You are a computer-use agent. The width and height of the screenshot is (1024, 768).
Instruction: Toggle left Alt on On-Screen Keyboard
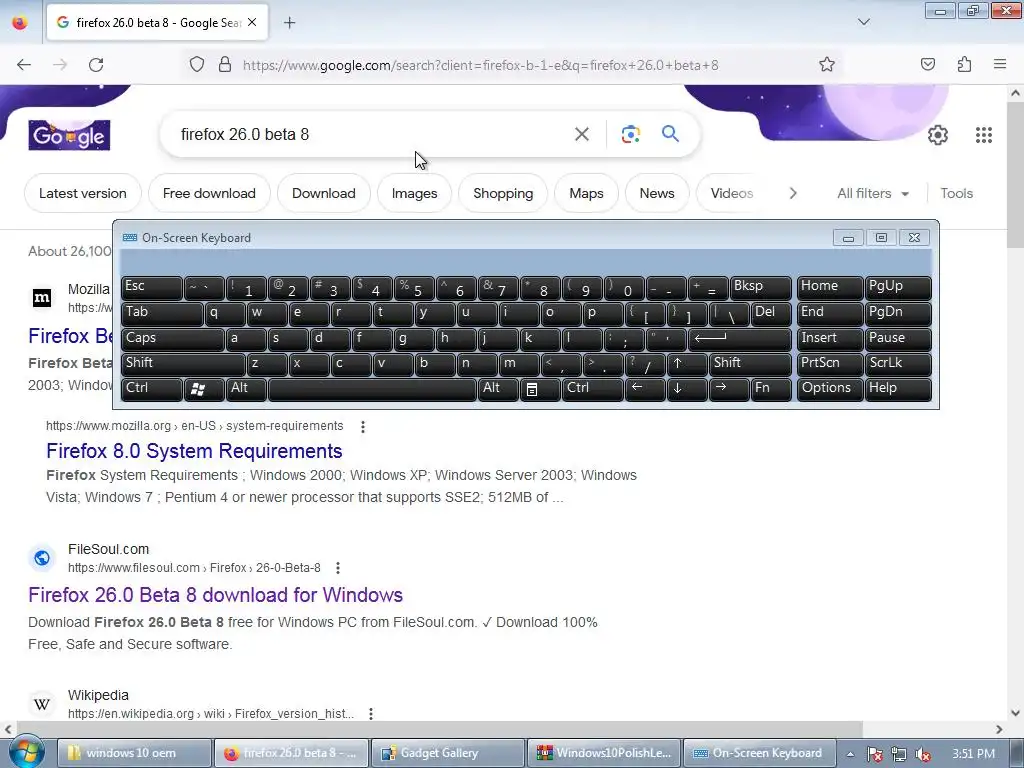245,389
